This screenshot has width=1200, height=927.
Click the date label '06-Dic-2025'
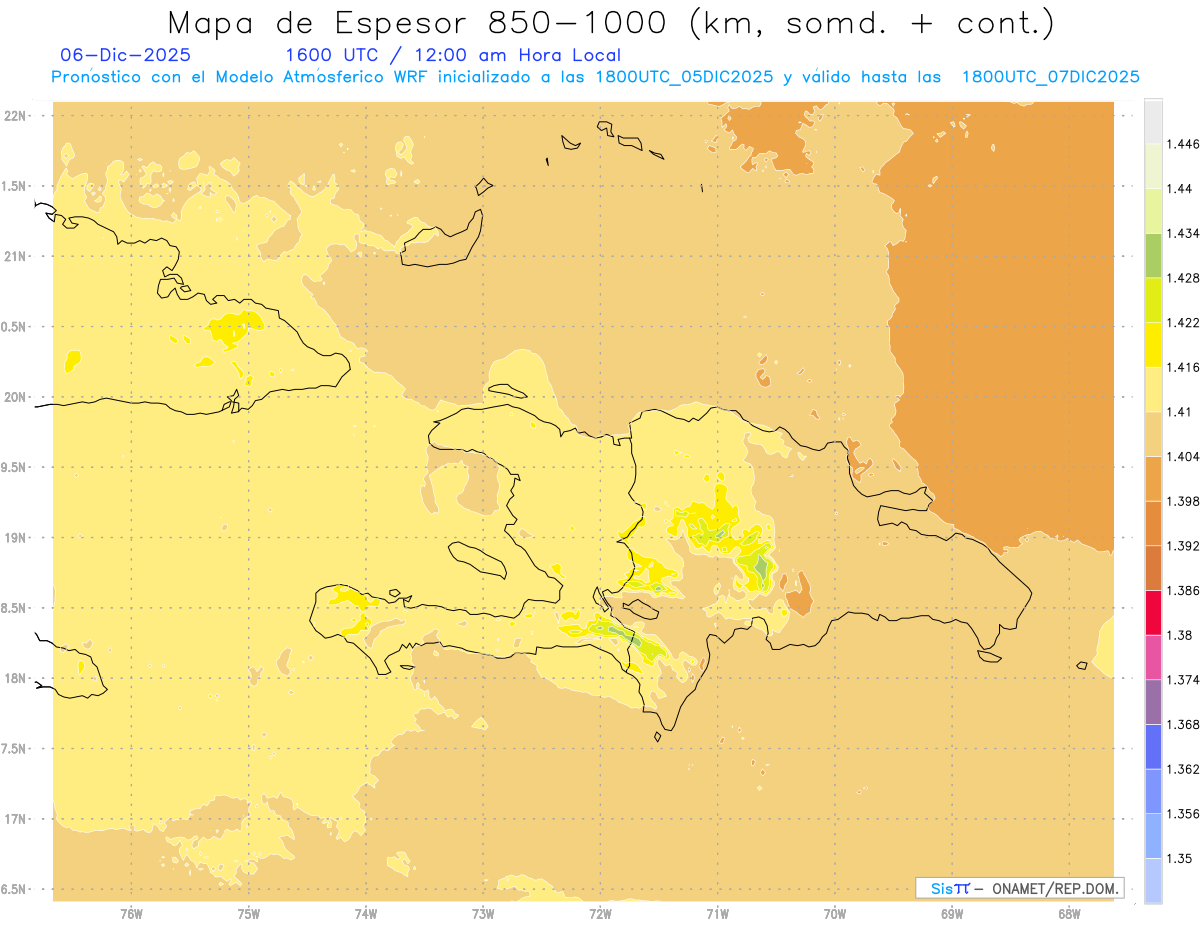(126, 55)
